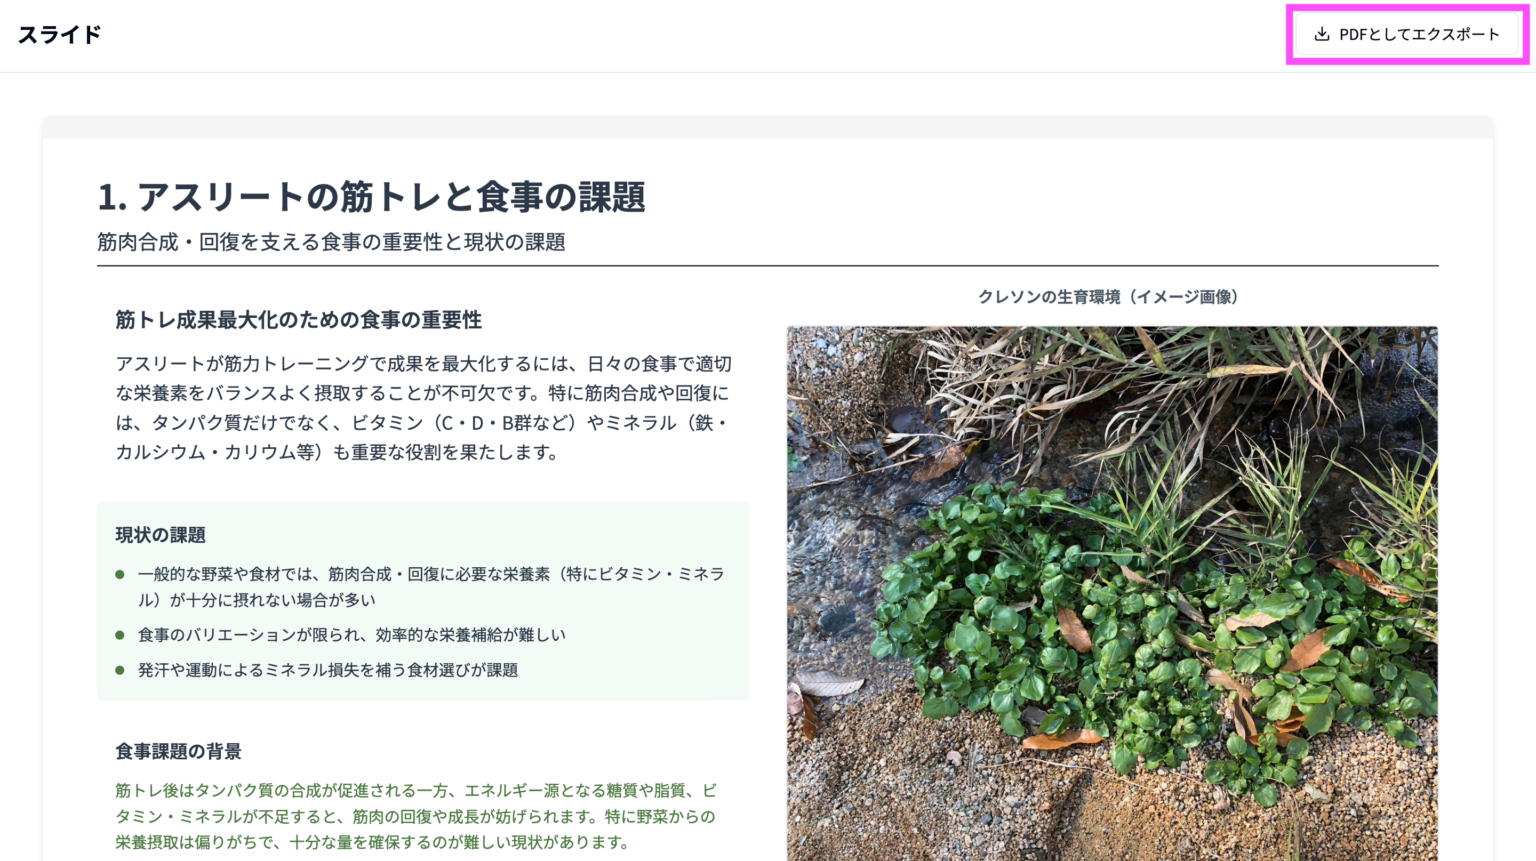Click the download icon on the export button
This screenshot has width=1536, height=861.
click(x=1322, y=33)
